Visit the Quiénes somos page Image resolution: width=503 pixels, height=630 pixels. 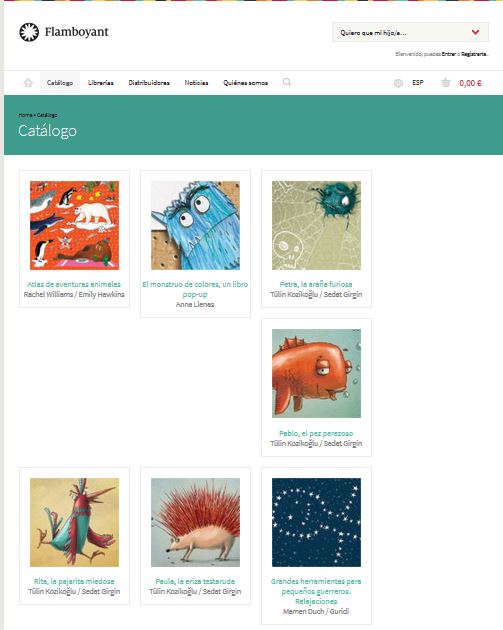pyautogui.click(x=245, y=83)
